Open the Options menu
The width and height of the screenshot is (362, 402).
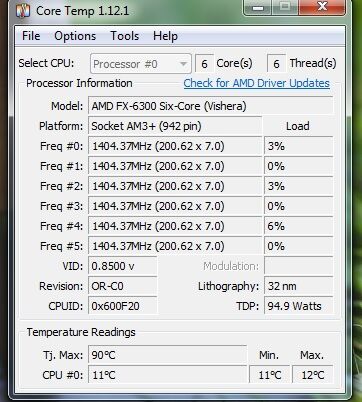(x=75, y=36)
